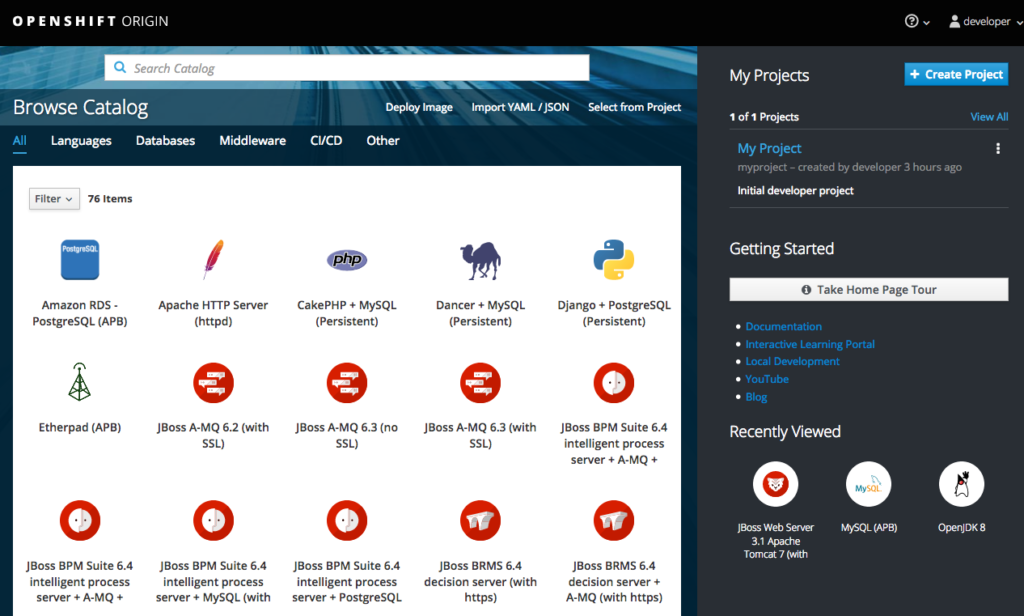Open recently viewed MySQL (APB) icon
Screen dimensions: 1024x616
868,485
